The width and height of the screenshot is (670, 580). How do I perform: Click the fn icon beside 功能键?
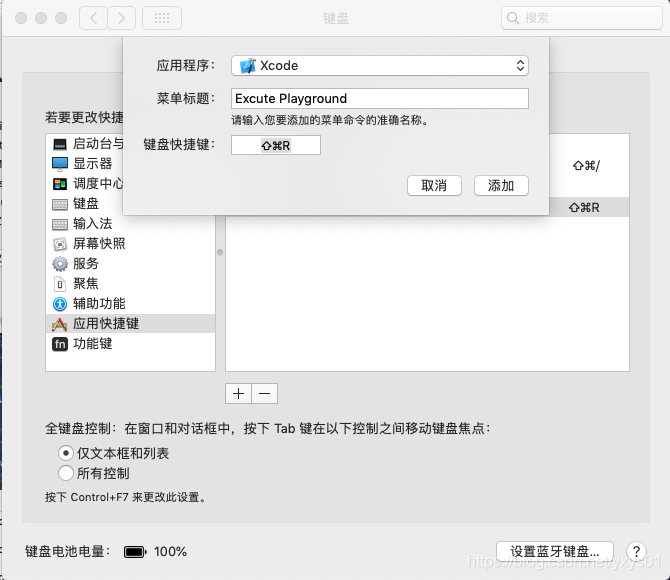pos(60,344)
